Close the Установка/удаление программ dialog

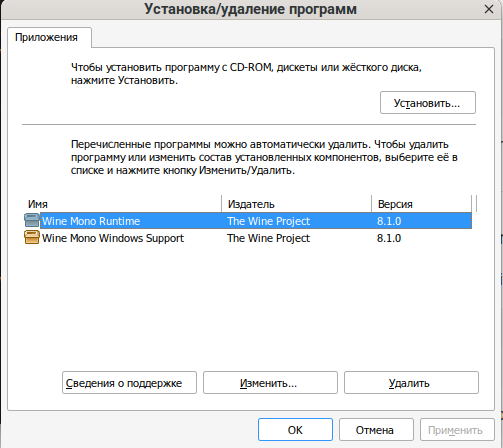point(489,9)
